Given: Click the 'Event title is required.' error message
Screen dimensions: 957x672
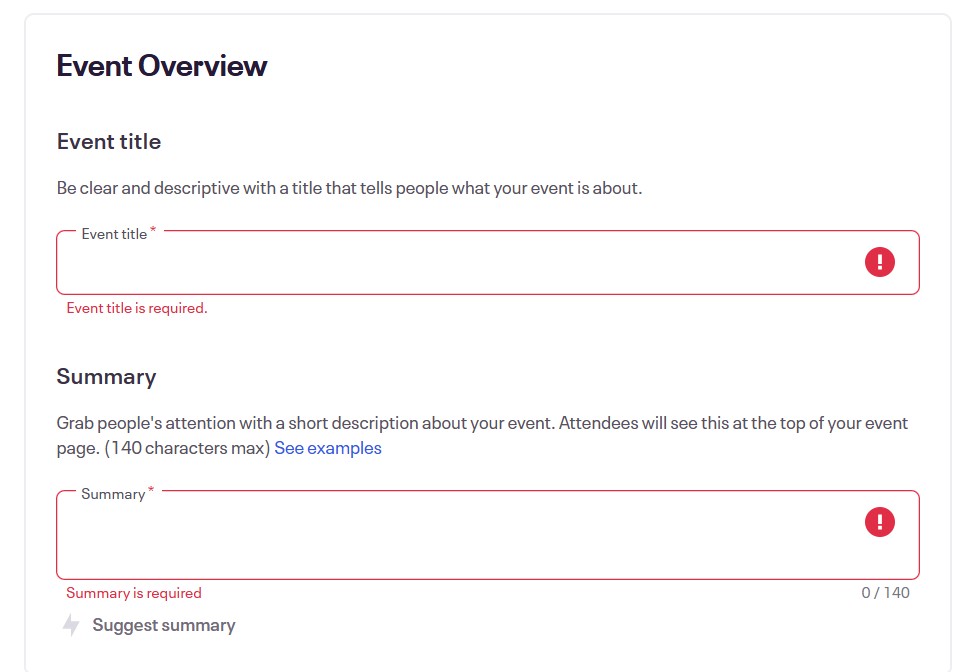Looking at the screenshot, I should click(x=137, y=308).
